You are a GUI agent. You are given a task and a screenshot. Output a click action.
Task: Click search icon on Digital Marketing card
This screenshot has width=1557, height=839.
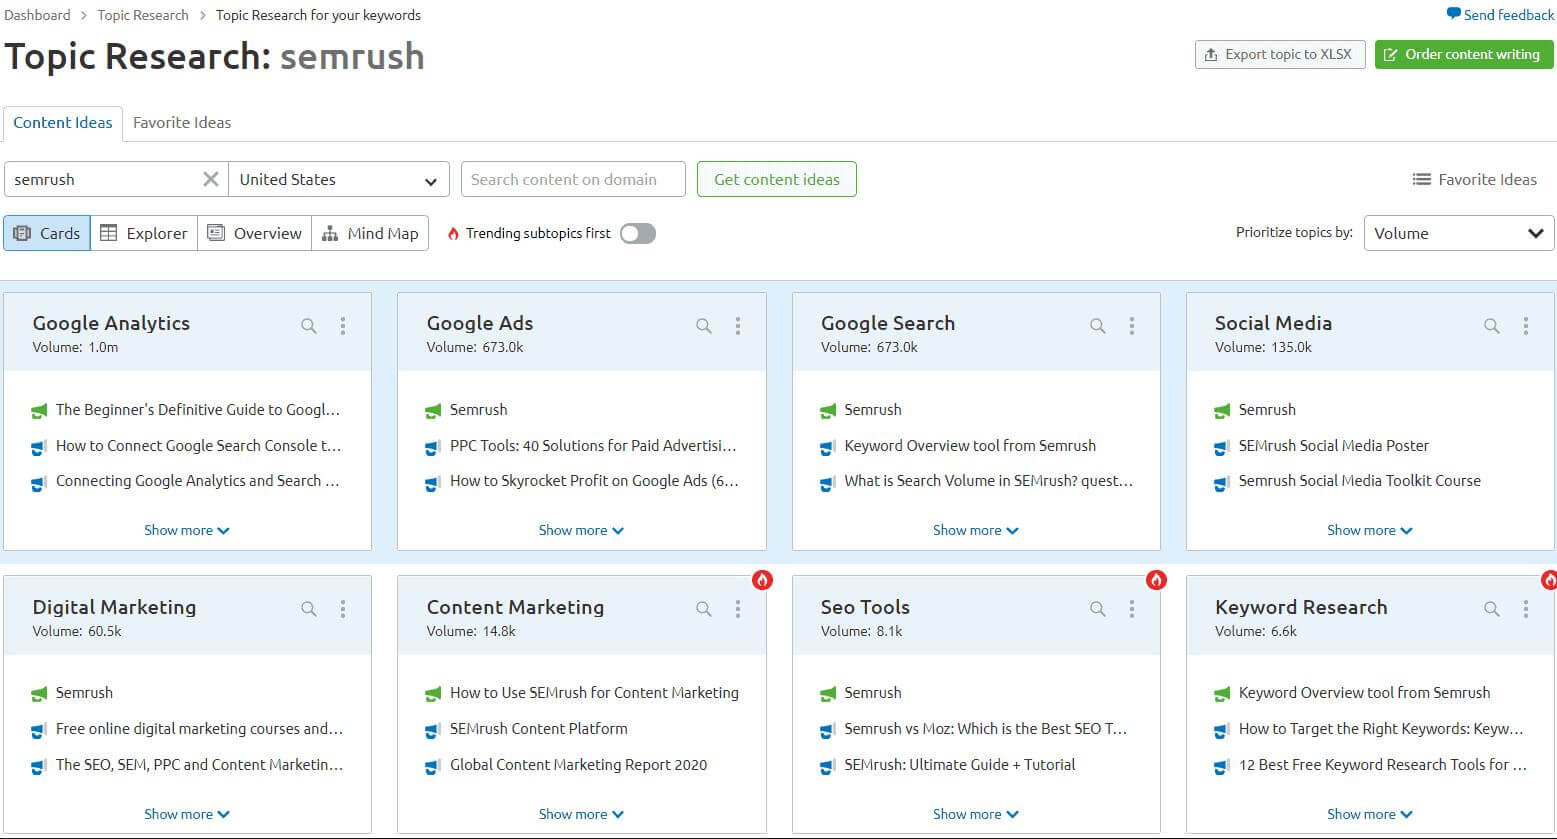click(x=309, y=609)
